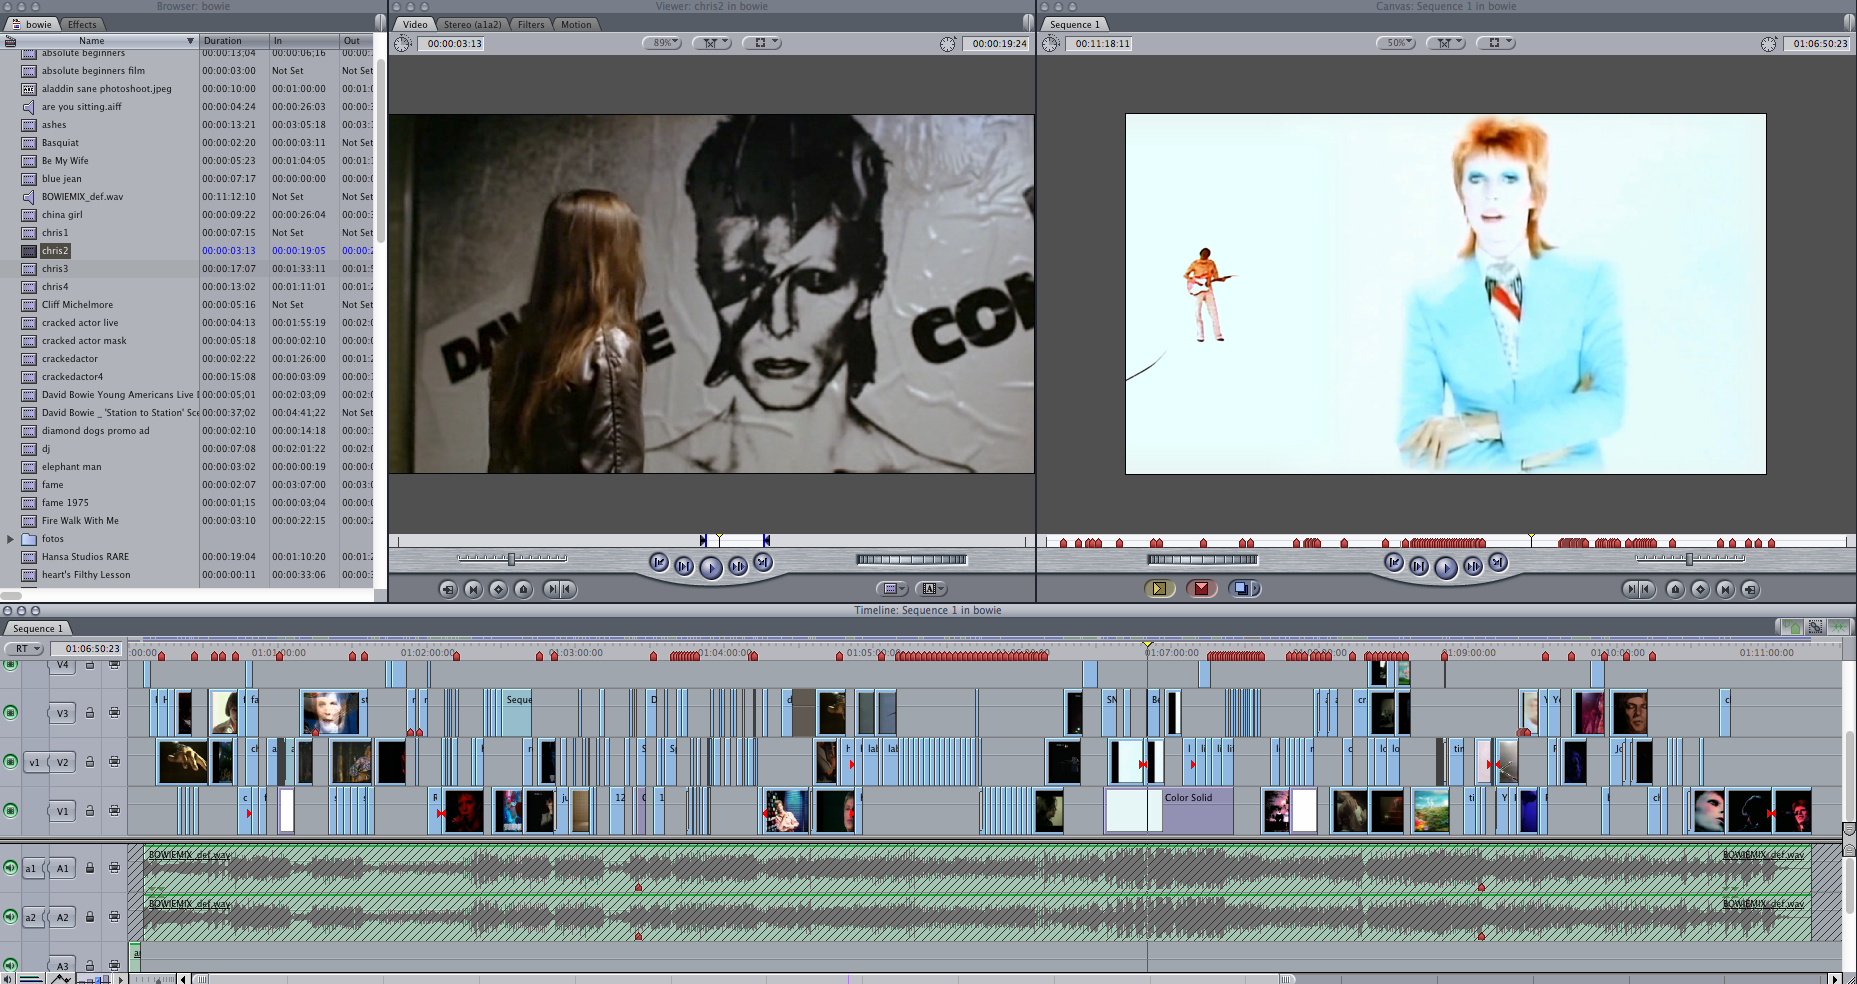Open Recent Clips pop-up in Viewer
The height and width of the screenshot is (984, 1857).
click(892, 589)
